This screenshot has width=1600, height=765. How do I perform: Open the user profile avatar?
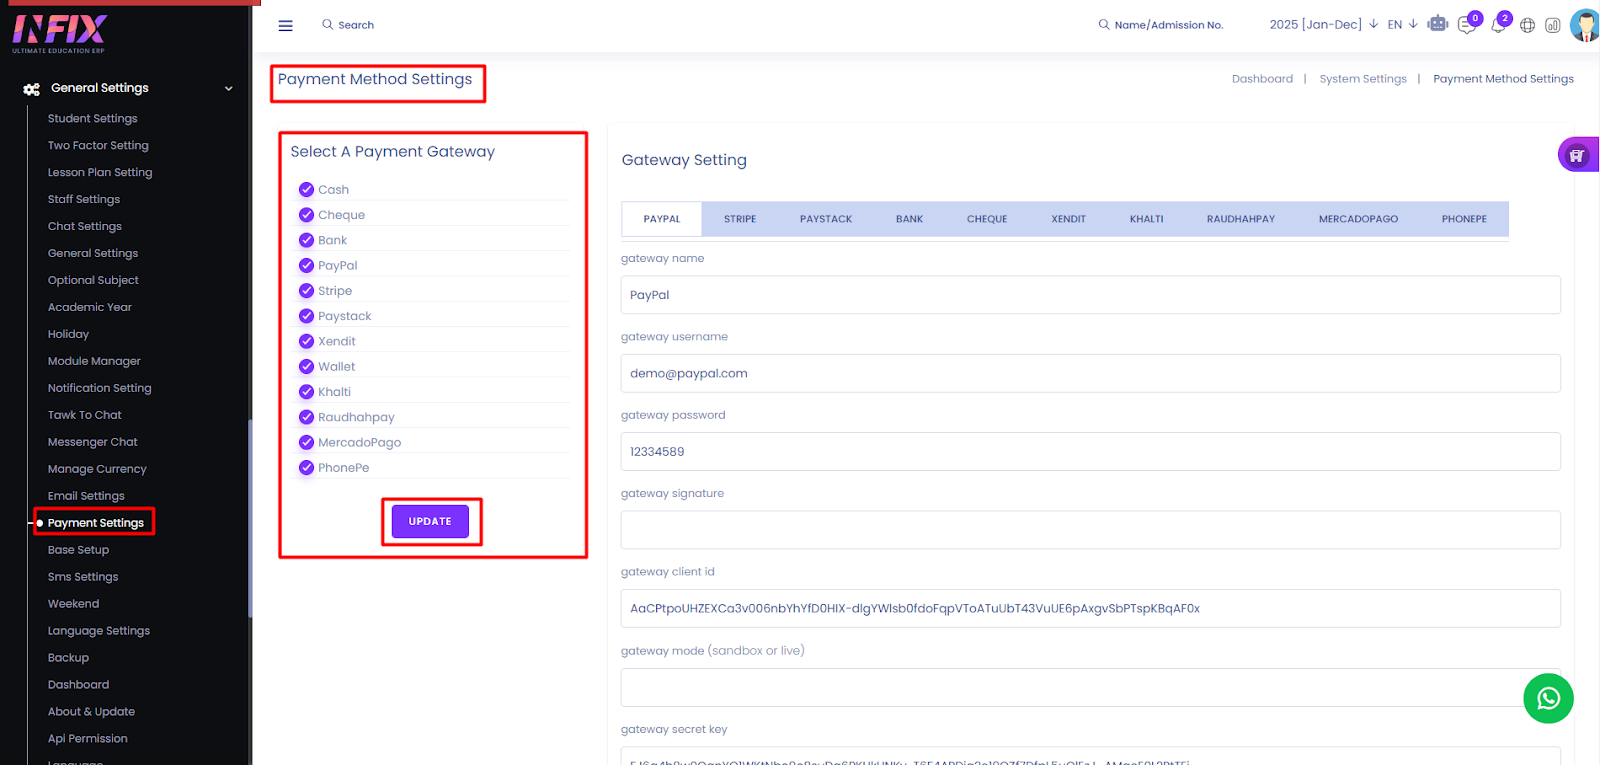(x=1585, y=25)
